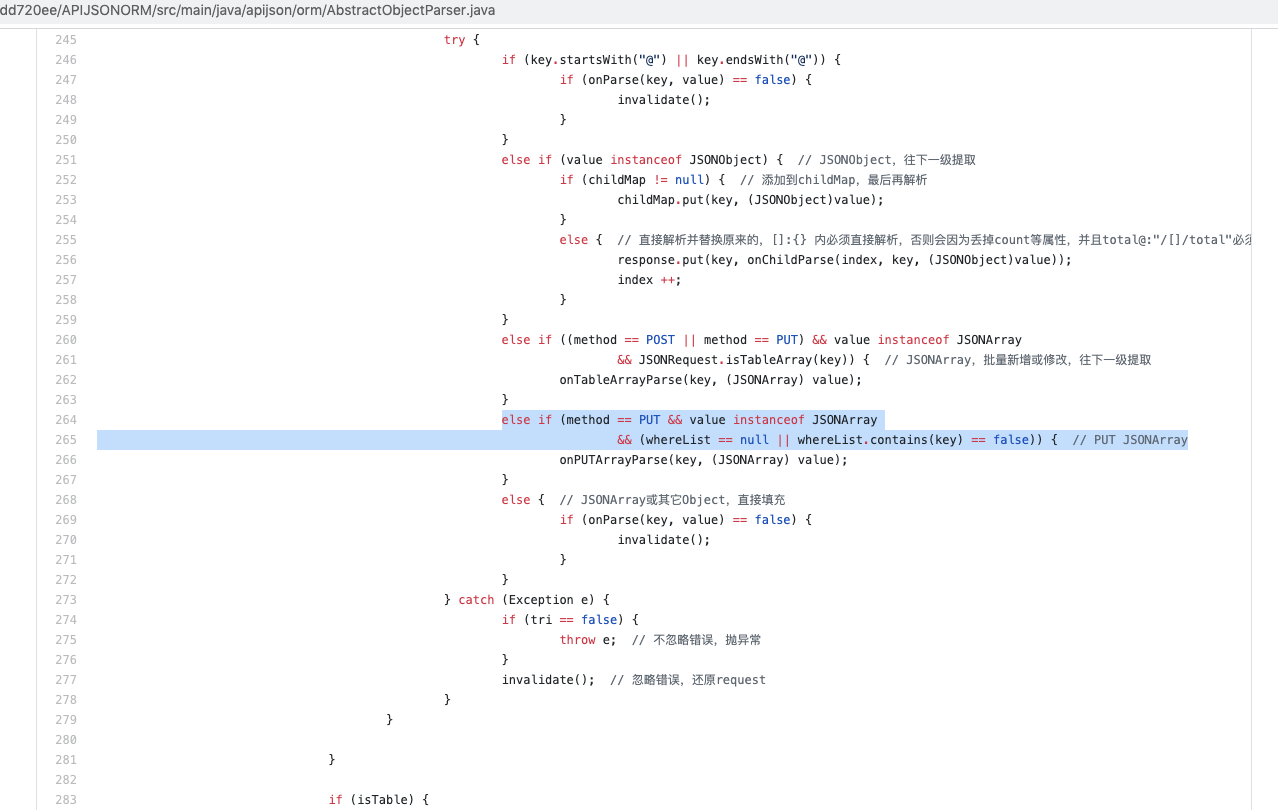Open the dd720ee commit breadcrumb link
Screen dimensions: 1278x810
click(x=28, y=11)
